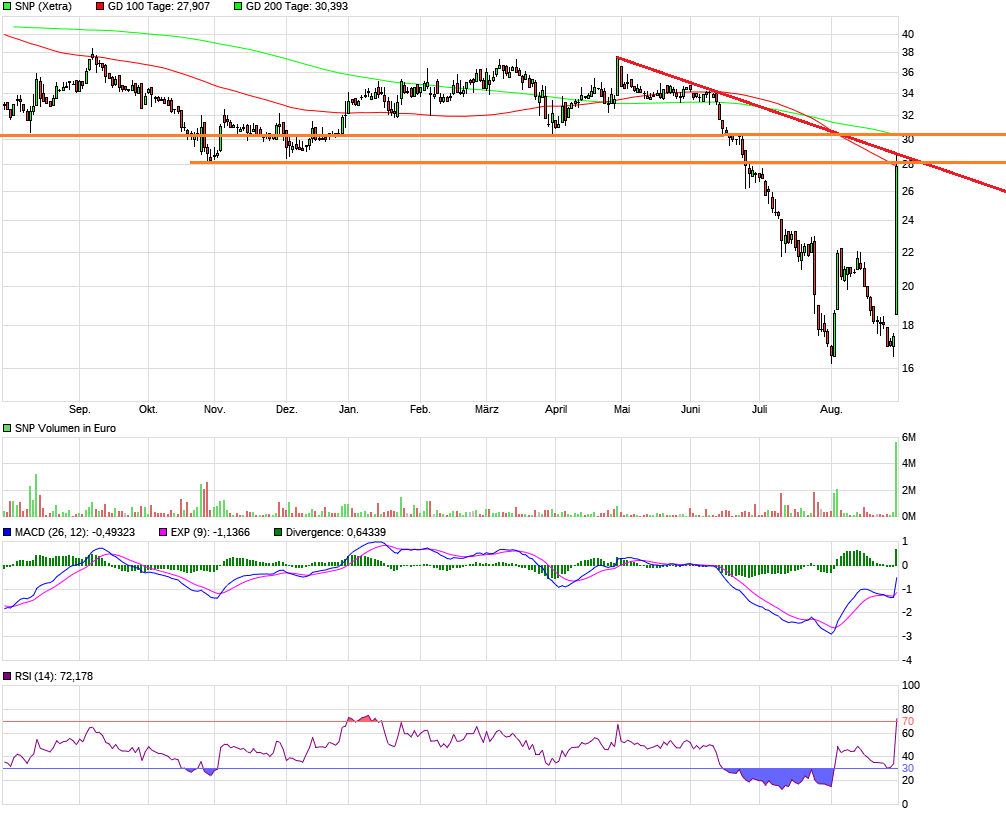Screen dimensions: 1006x814
Task: Click the 'Okt.' month axis label
Action: 148,409
